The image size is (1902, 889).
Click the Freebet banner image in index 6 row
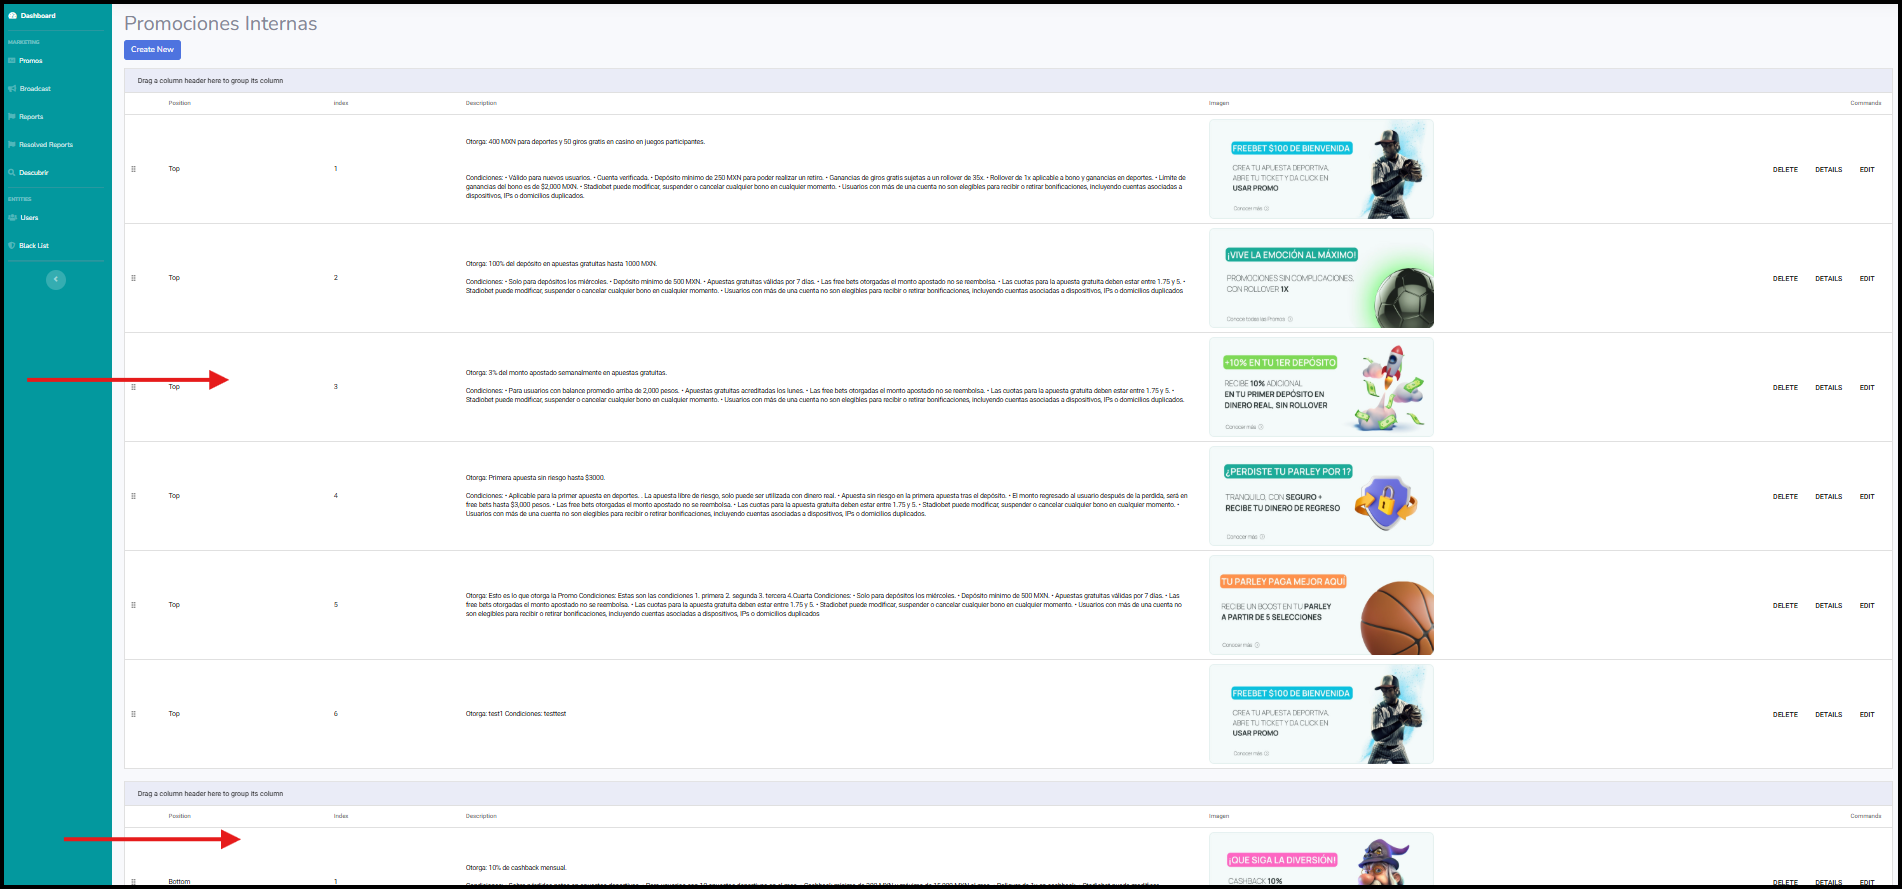pos(1321,714)
